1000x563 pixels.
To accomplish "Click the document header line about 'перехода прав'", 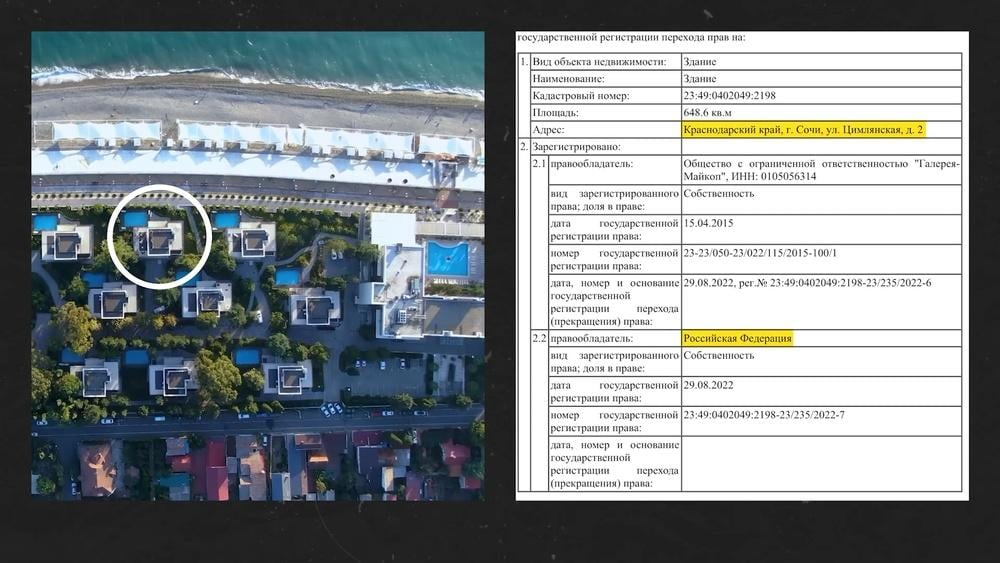I will point(630,38).
